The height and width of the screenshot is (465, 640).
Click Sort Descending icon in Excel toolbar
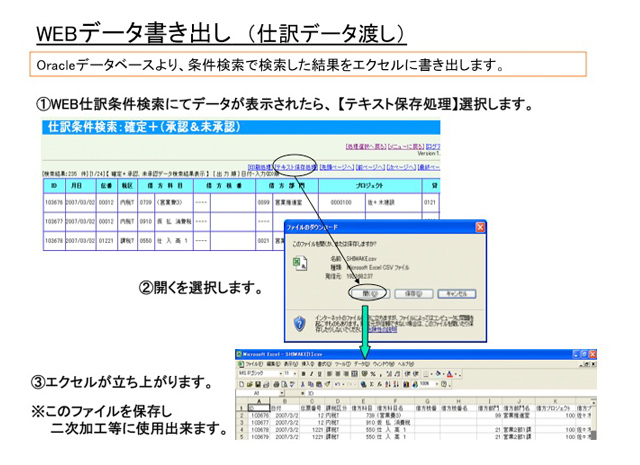point(396,384)
